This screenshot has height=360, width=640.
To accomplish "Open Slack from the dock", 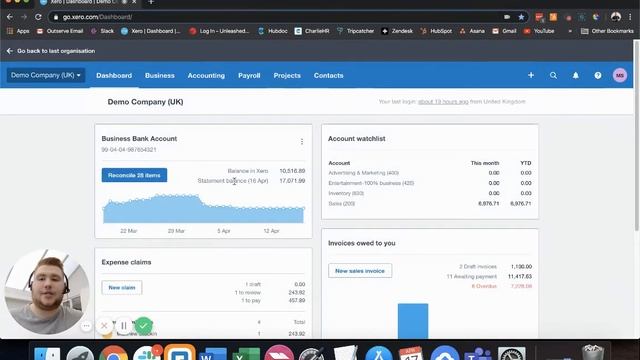I will [x=147, y=353].
